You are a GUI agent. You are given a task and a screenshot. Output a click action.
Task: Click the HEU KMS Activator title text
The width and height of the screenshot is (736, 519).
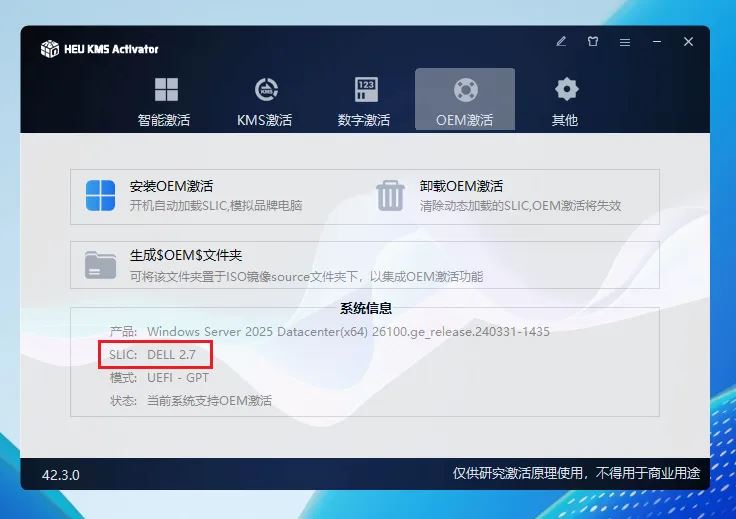(x=111, y=49)
